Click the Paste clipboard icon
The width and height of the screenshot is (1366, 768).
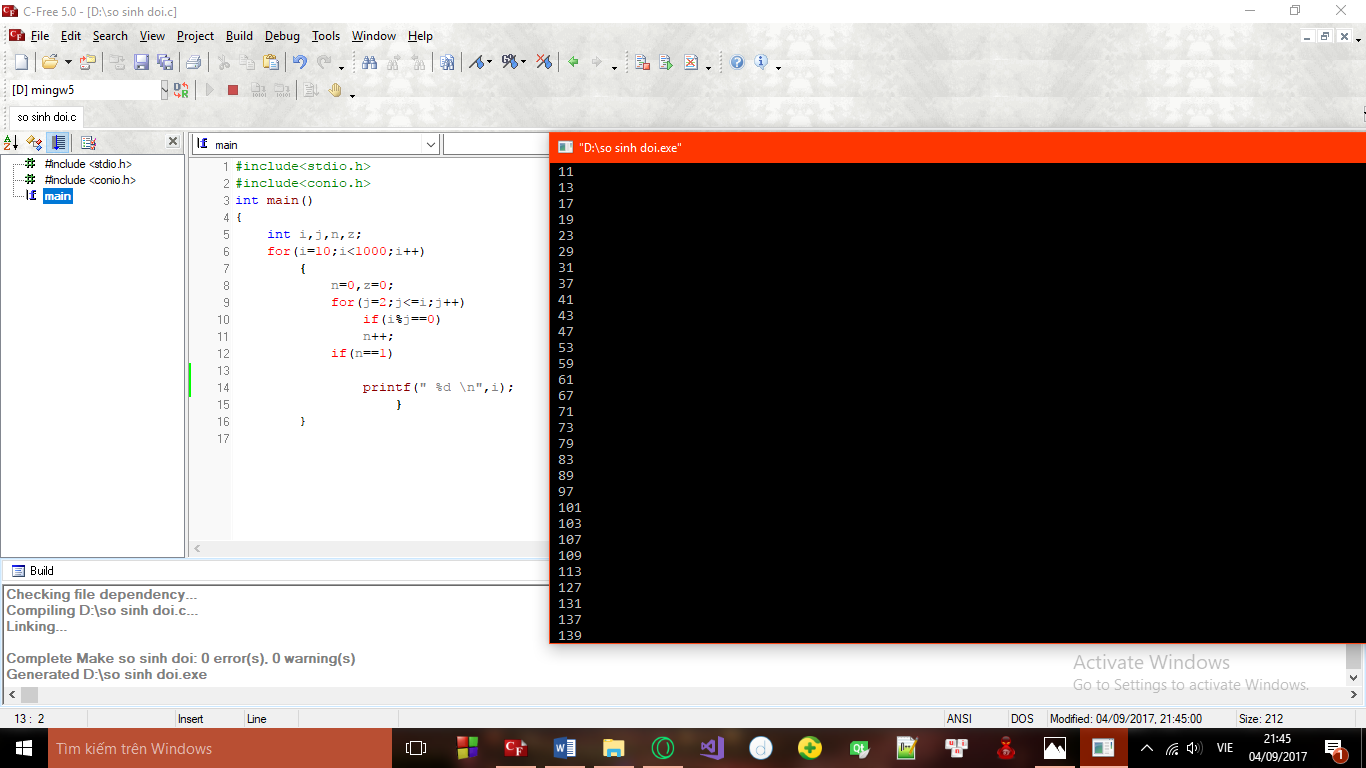point(271,62)
